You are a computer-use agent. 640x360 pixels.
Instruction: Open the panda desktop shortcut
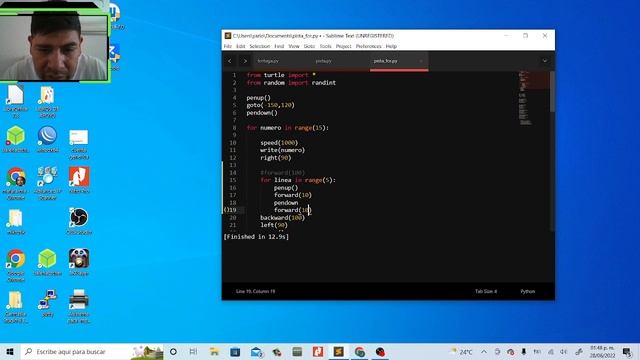coord(79,262)
